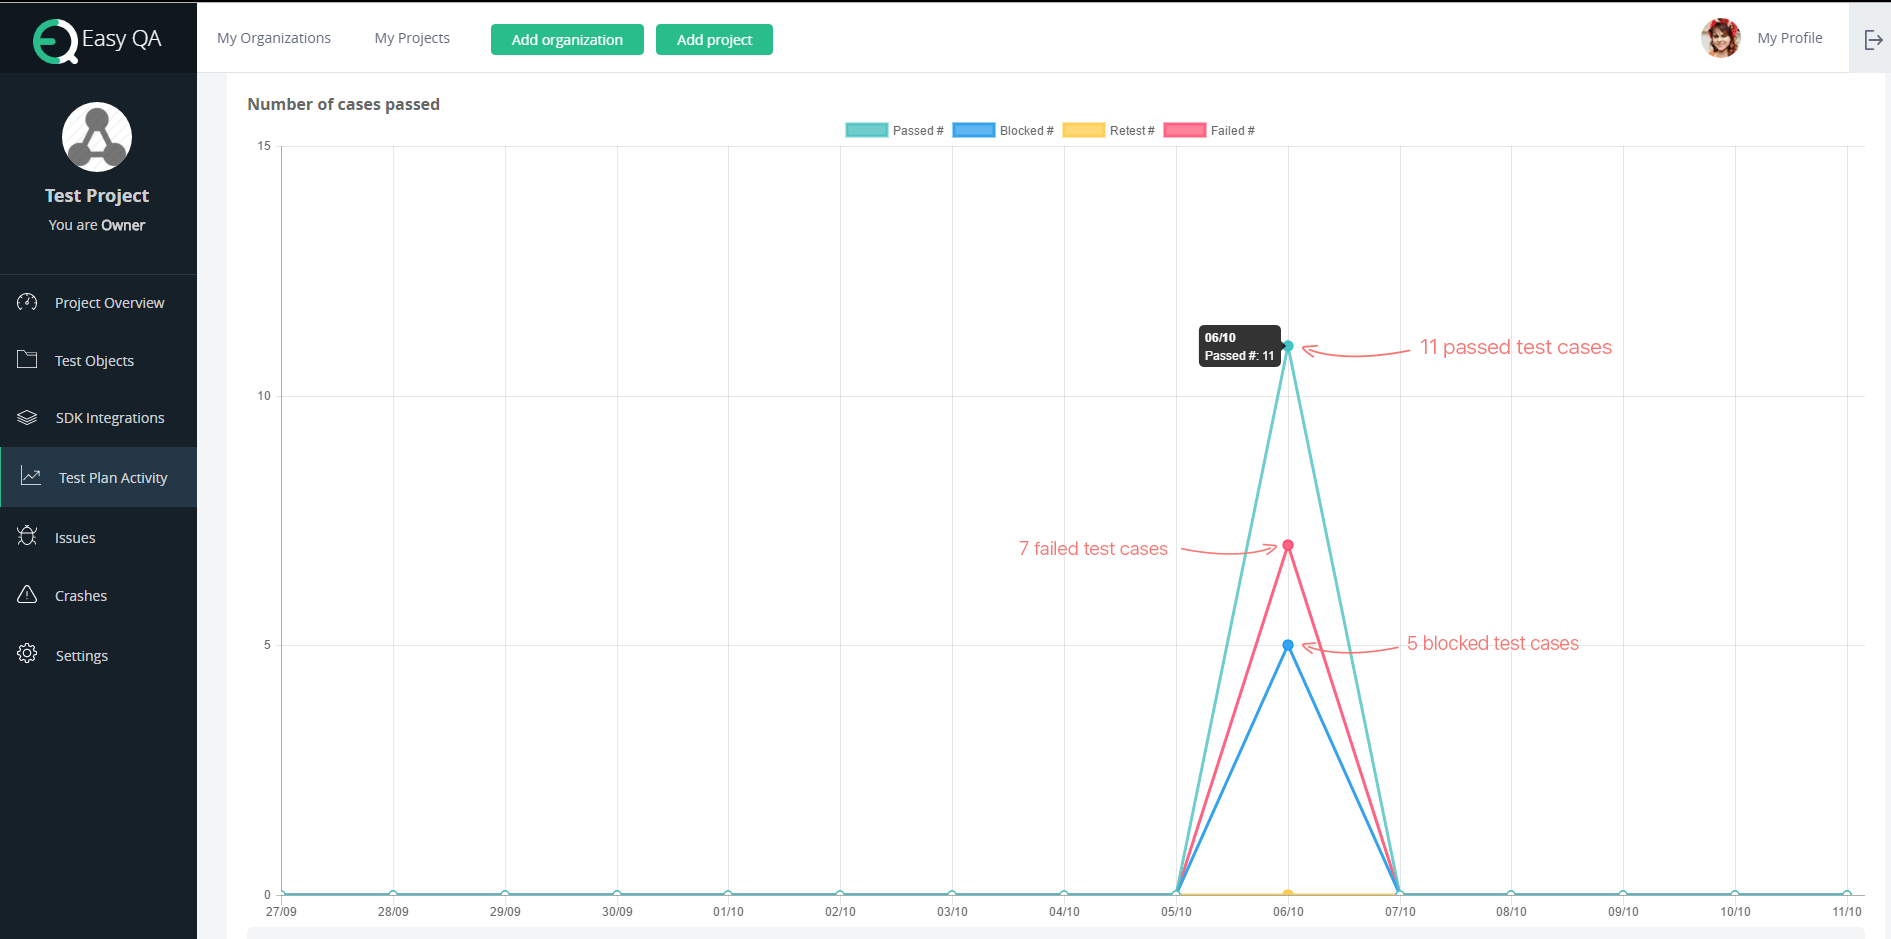Click the Test Objects folder icon

27,360
